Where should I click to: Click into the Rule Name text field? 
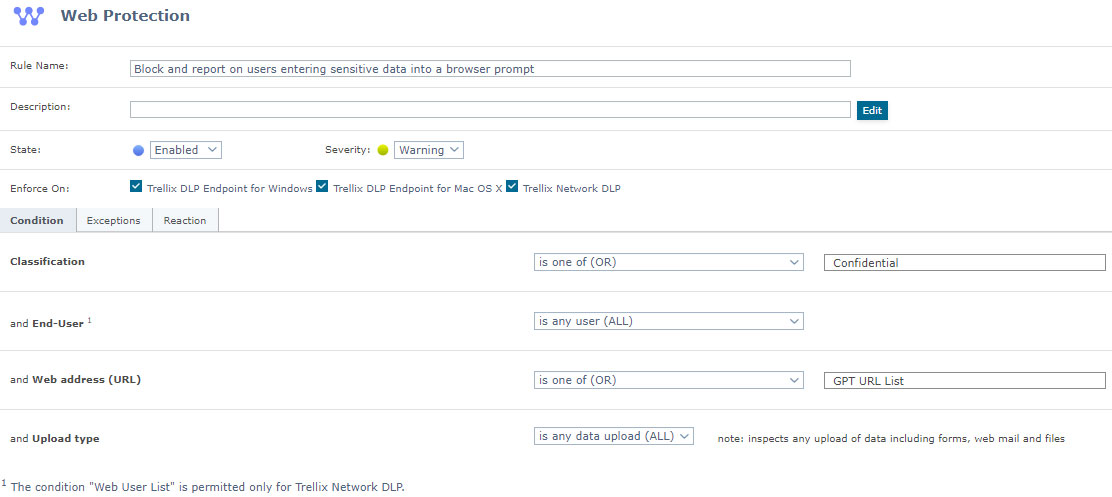click(490, 69)
